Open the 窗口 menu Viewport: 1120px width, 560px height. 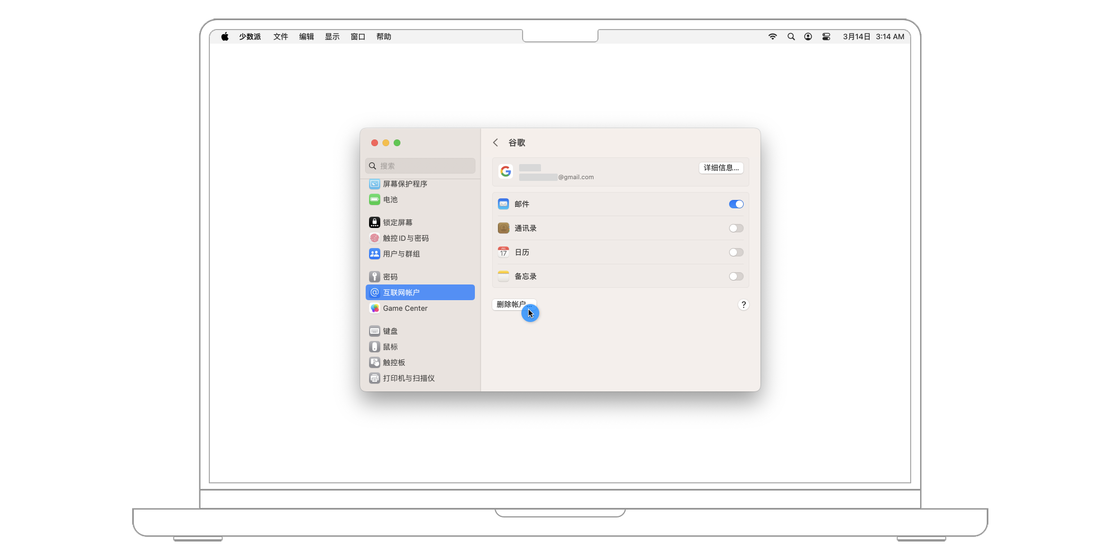358,36
